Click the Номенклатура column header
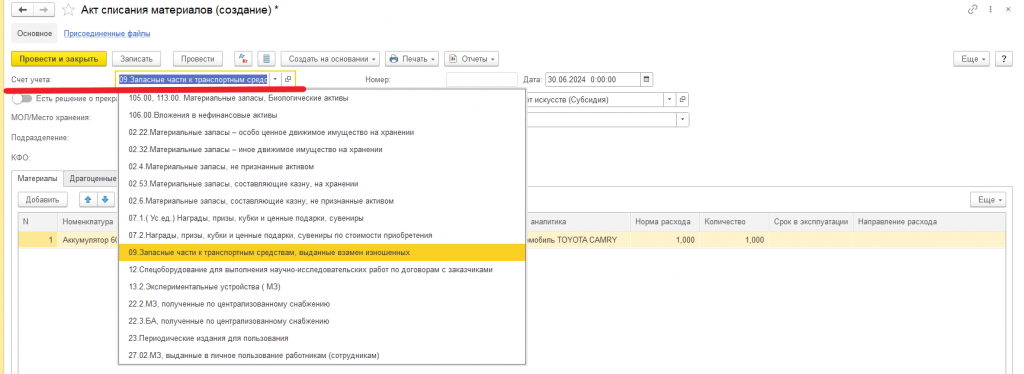1024x374 pixels. click(88, 222)
